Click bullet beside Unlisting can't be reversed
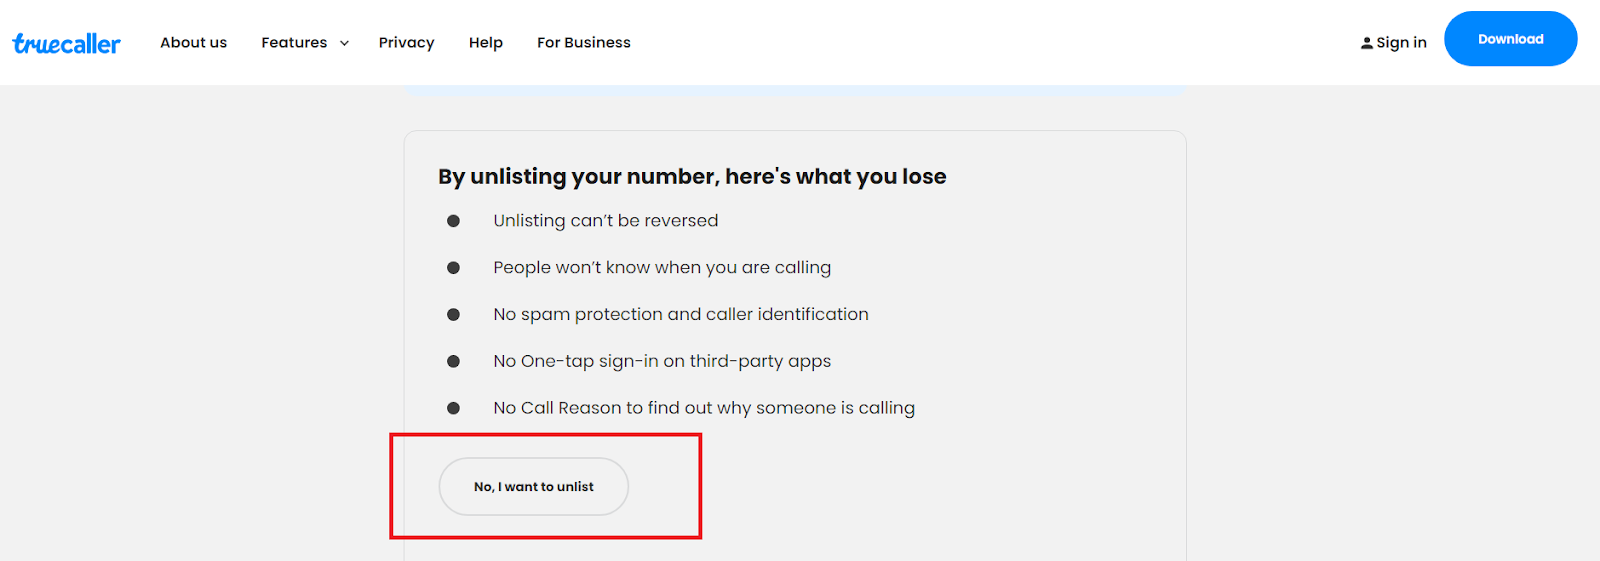This screenshot has width=1600, height=561. pos(453,221)
